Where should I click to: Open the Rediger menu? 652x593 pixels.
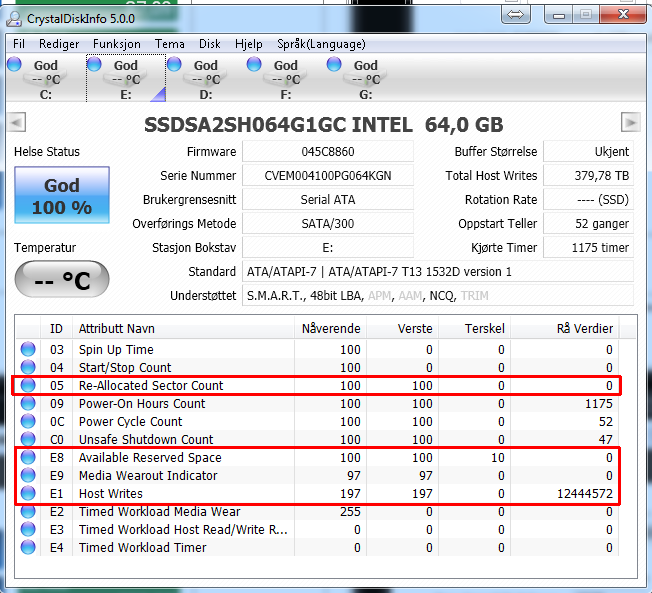click(59, 44)
